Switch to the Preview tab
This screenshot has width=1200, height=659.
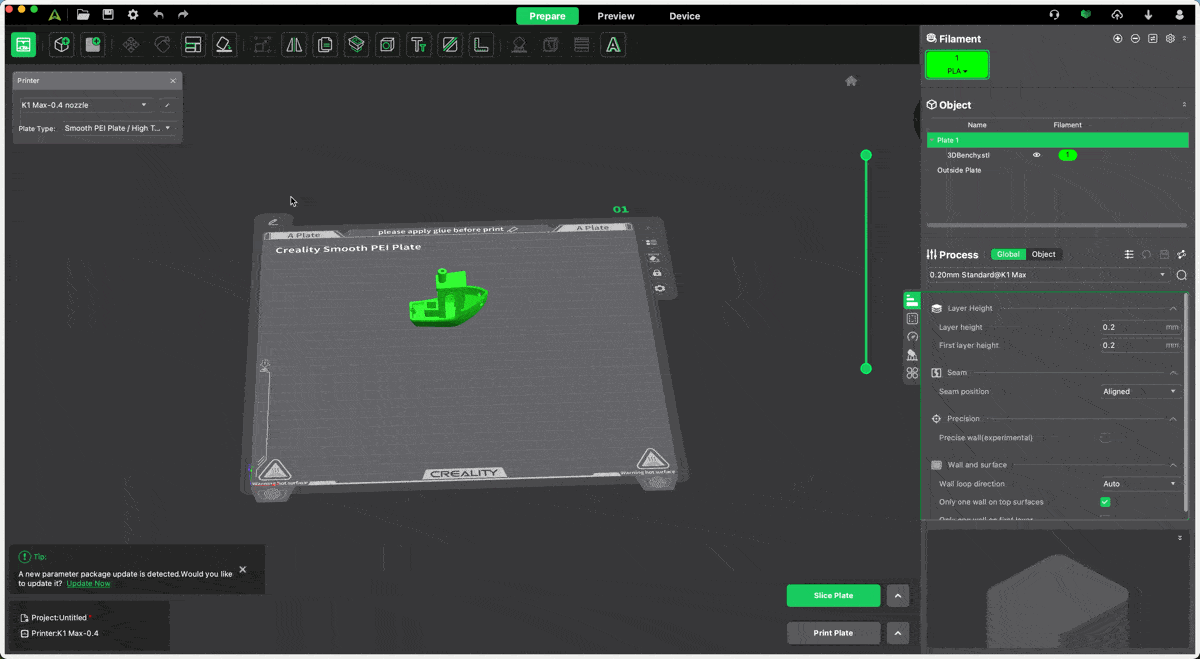pos(615,16)
